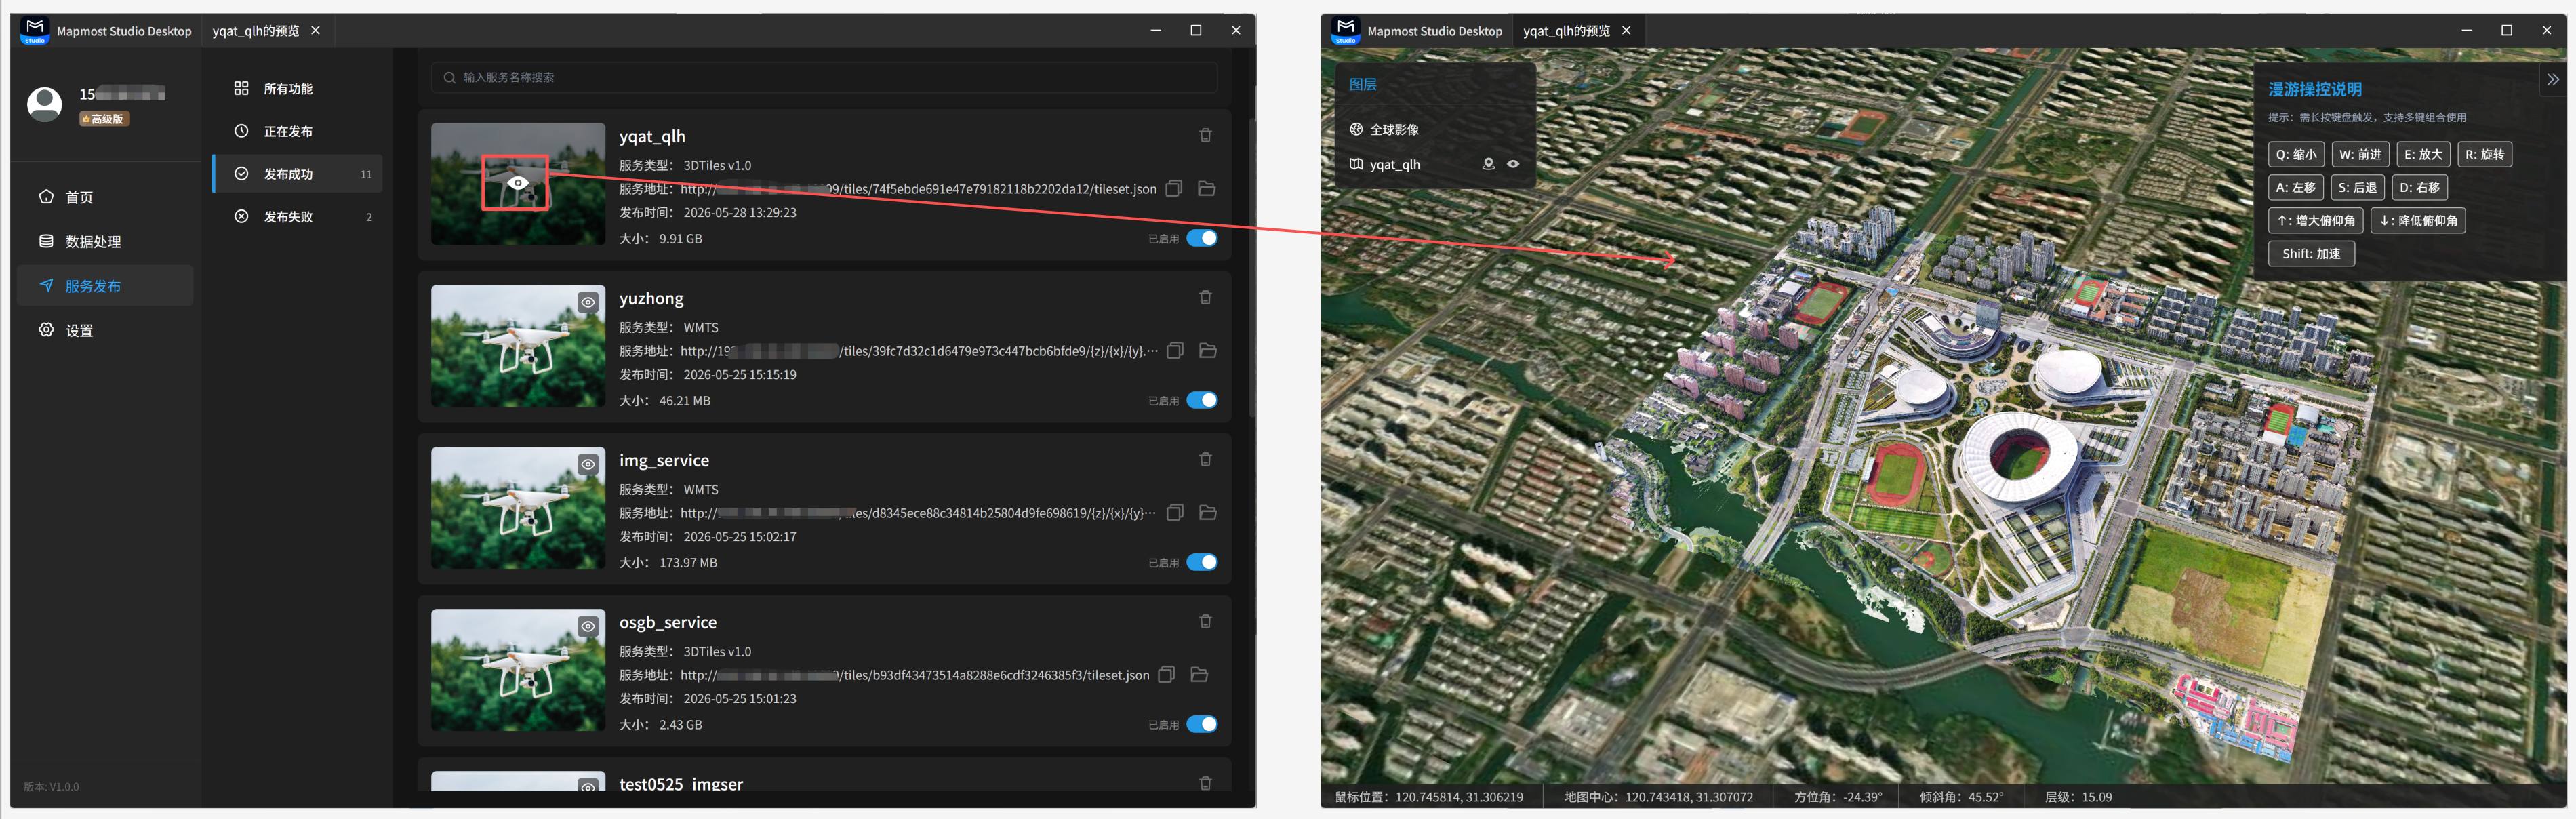
Task: Click the Mapmost Studio logo in left window
Action: pyautogui.click(x=35, y=30)
